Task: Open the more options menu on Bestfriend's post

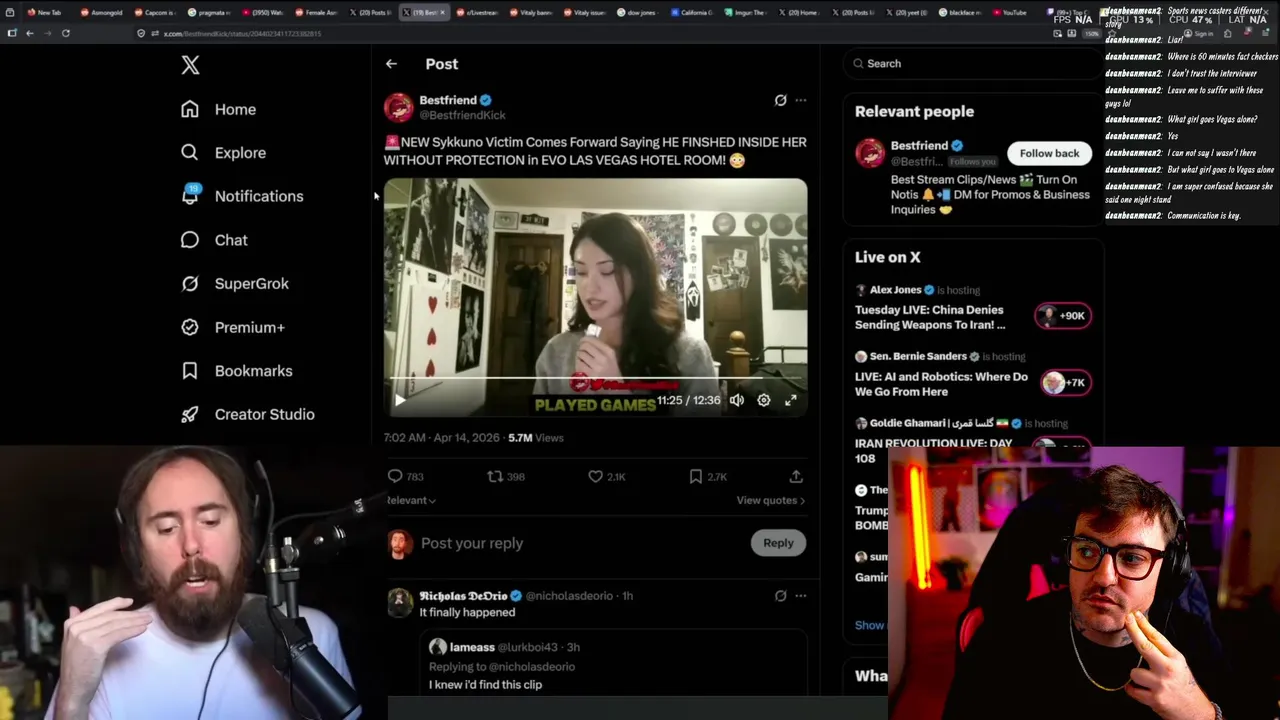Action: point(800,100)
